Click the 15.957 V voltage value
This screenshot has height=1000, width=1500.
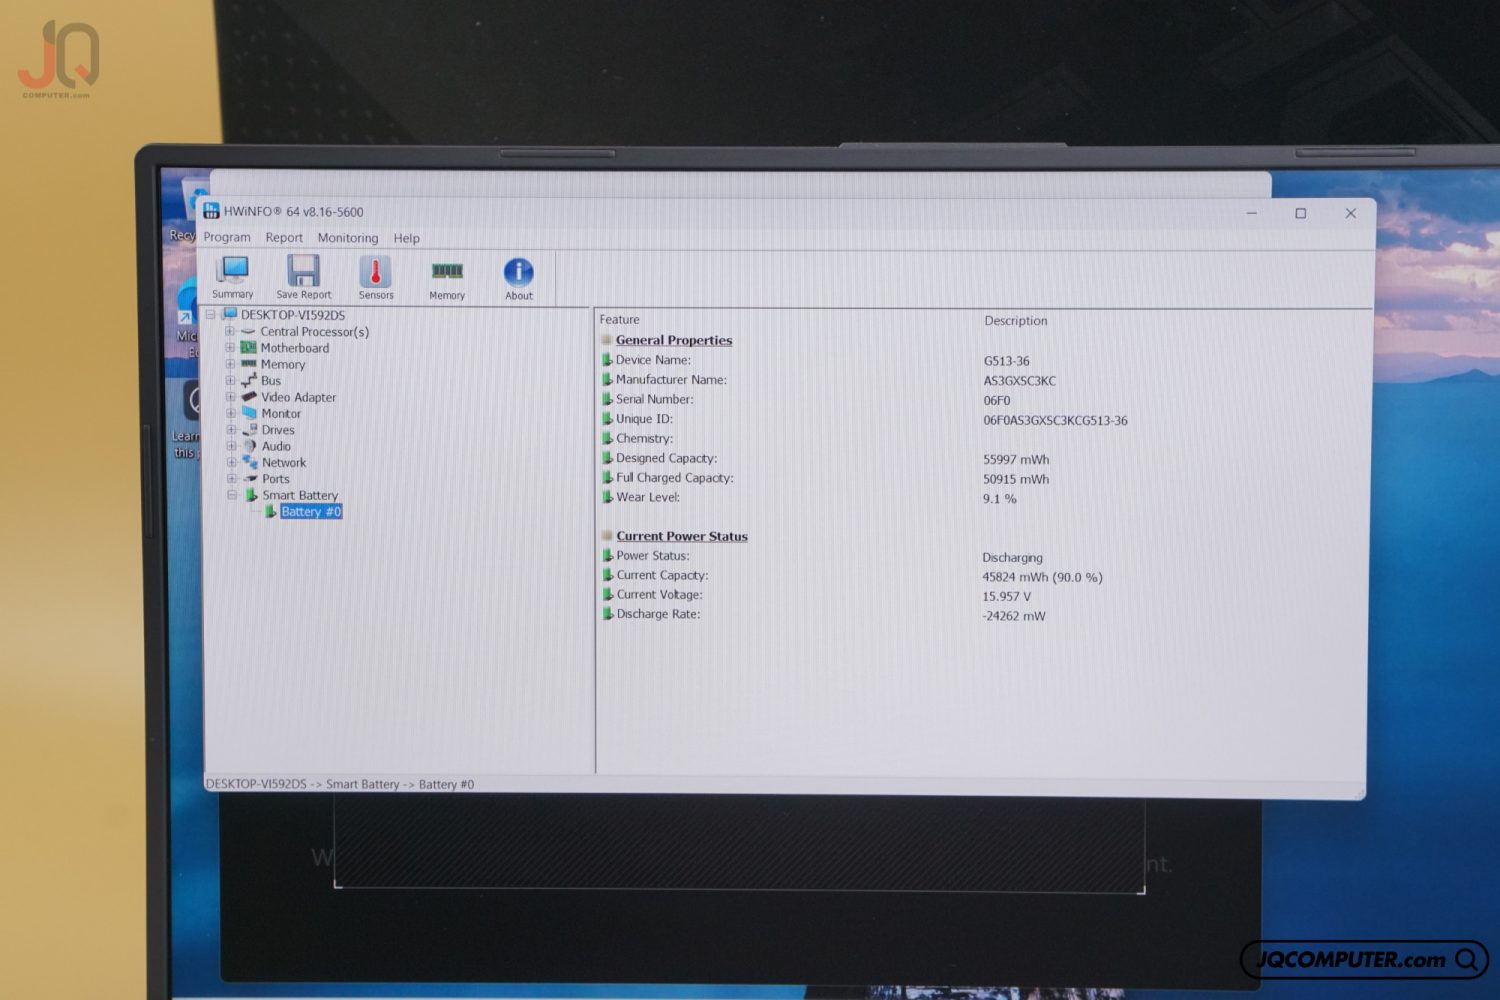click(x=1006, y=596)
